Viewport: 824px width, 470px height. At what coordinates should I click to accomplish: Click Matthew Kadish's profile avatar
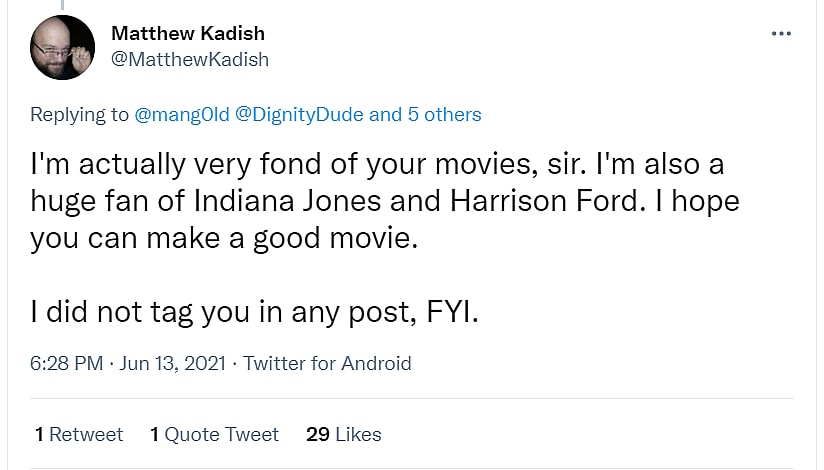coord(63,48)
